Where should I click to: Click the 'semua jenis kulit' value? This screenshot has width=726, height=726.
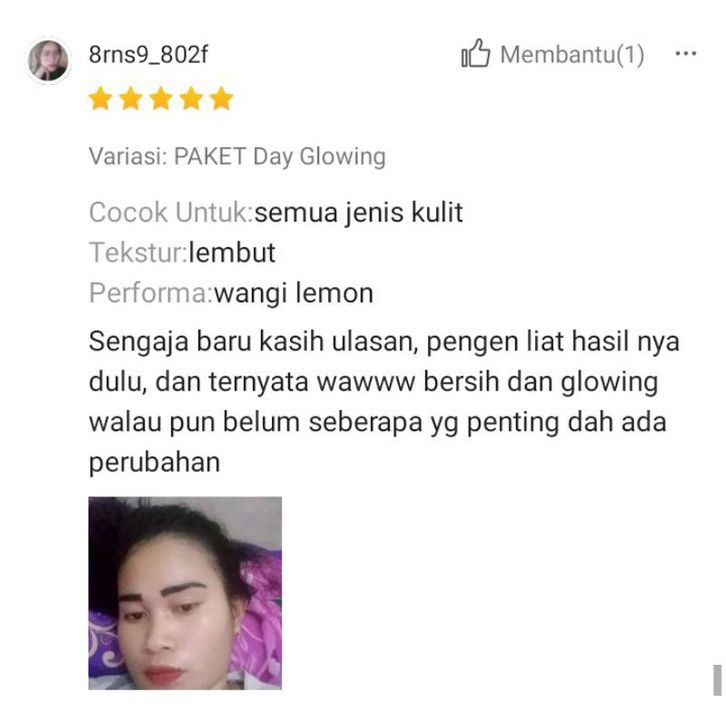(359, 213)
